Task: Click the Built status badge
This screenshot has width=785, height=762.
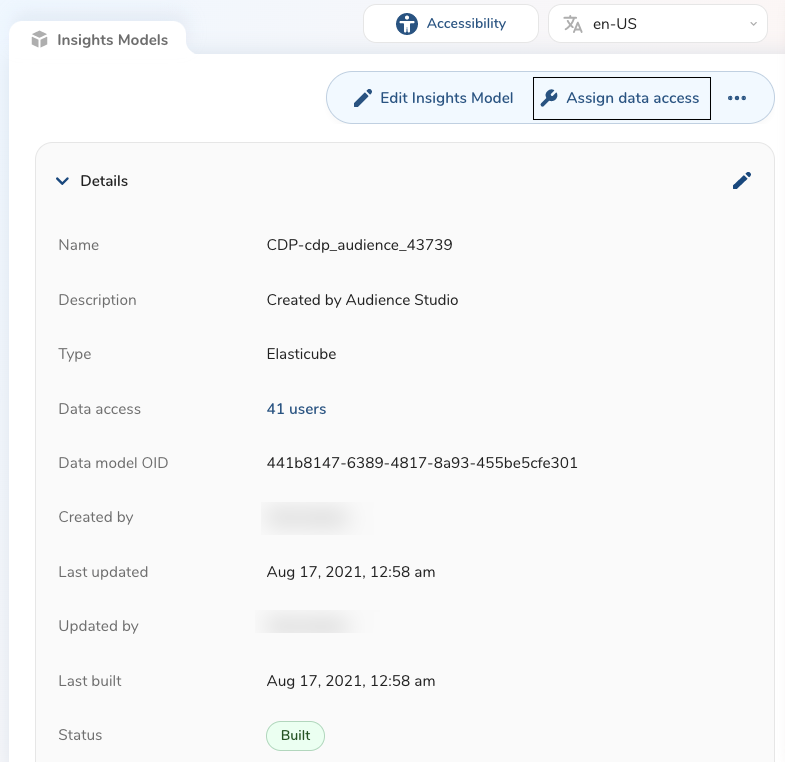Action: click(295, 735)
